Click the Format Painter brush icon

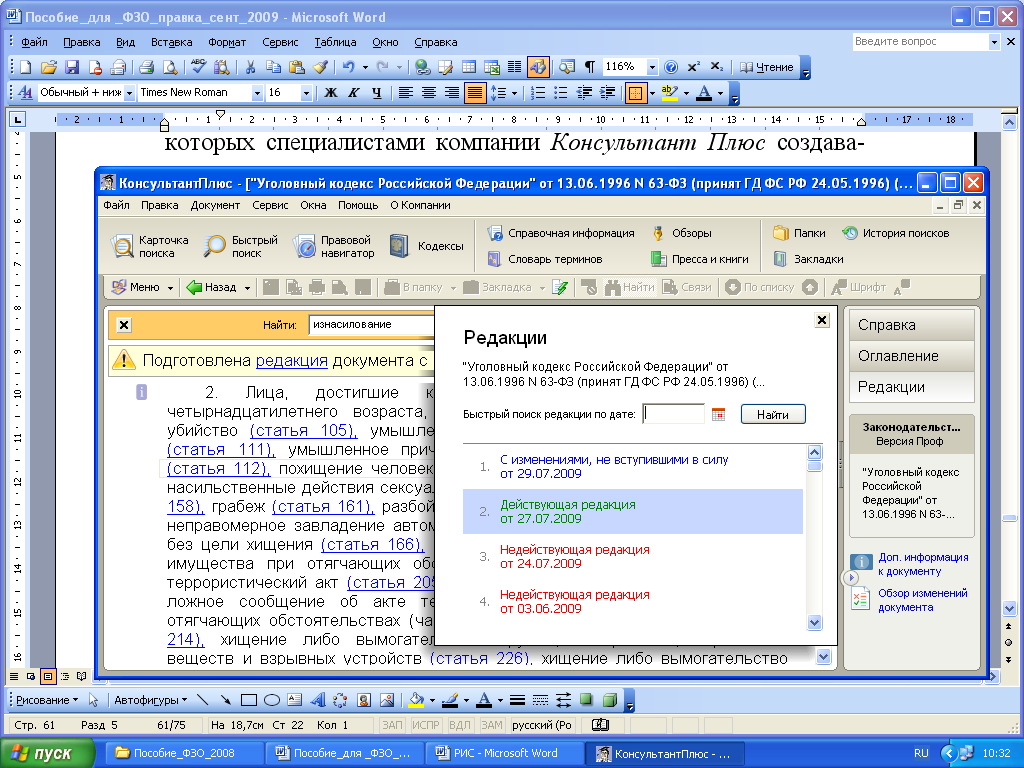(x=320, y=67)
